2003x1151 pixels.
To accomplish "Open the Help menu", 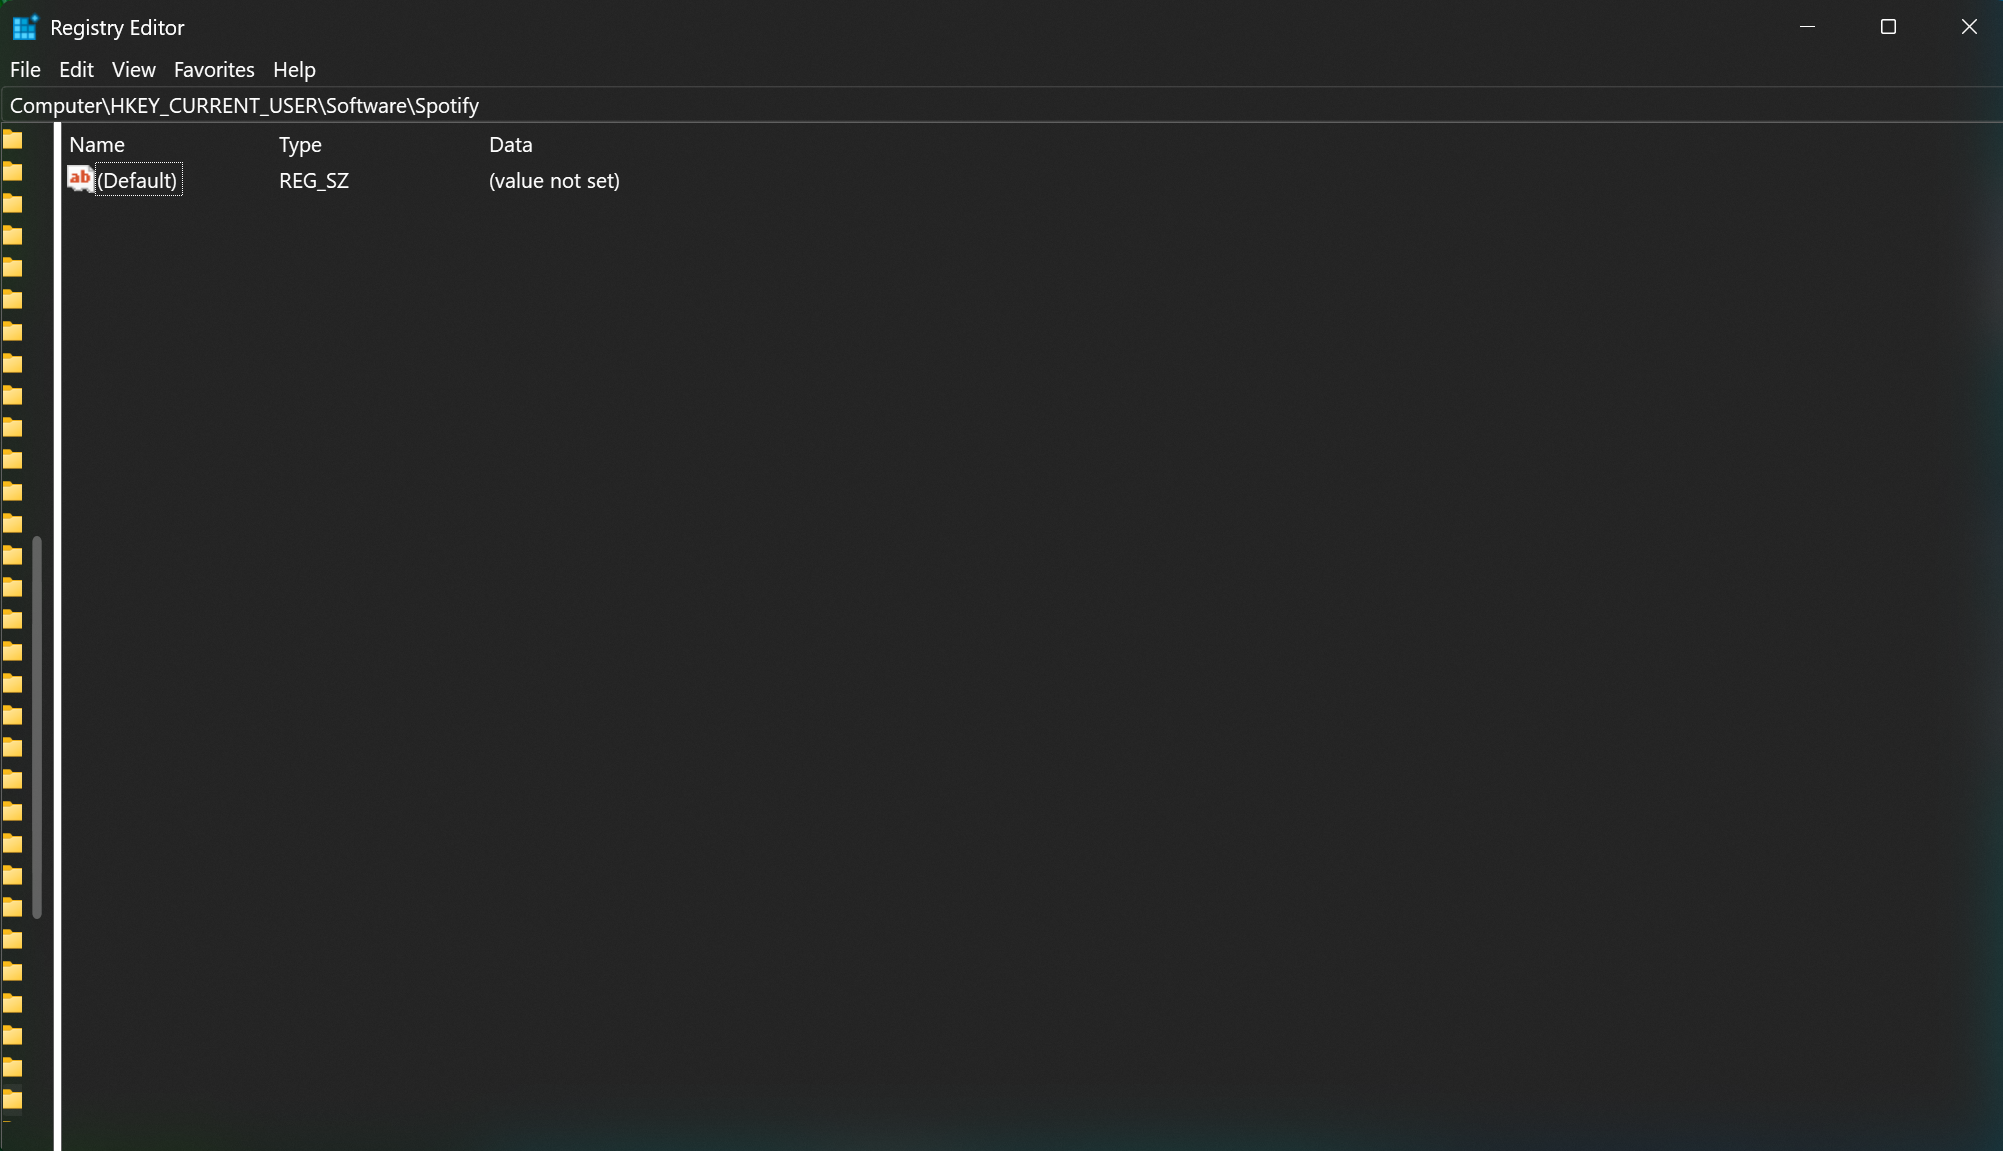I will point(294,70).
